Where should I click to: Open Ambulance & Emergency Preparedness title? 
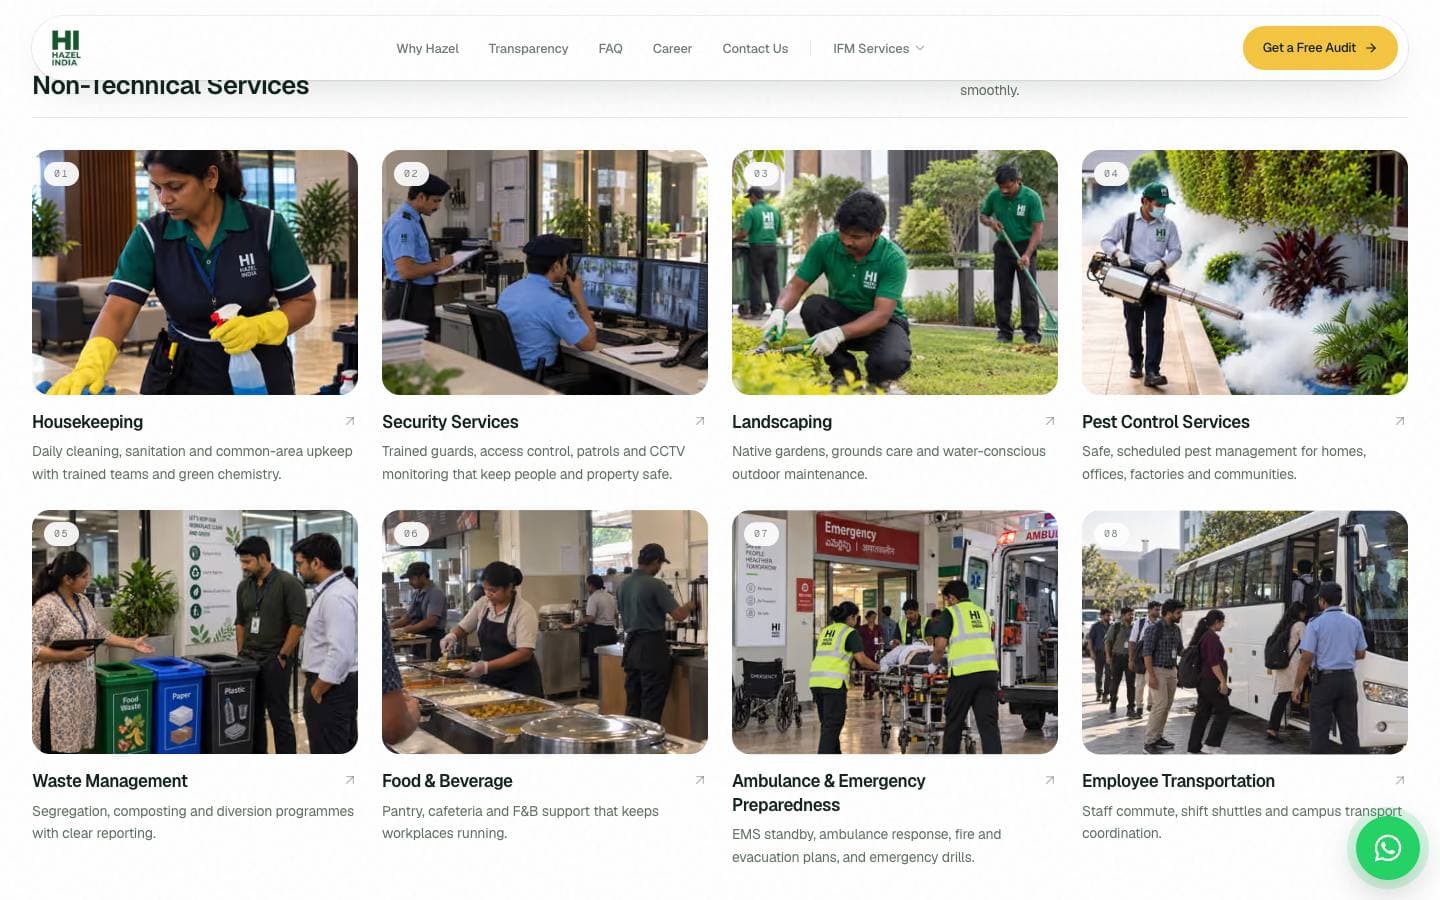[x=828, y=793]
